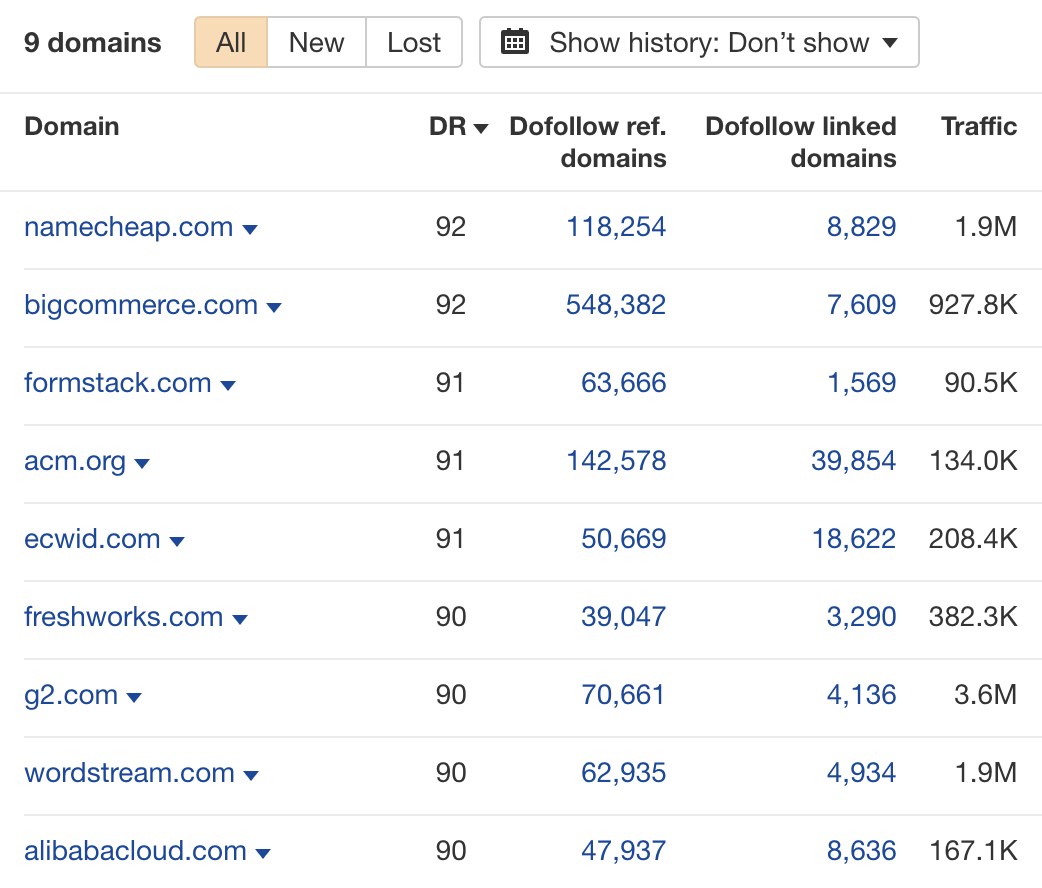
Task: Expand options arrow next to acm.org
Action: point(142,463)
